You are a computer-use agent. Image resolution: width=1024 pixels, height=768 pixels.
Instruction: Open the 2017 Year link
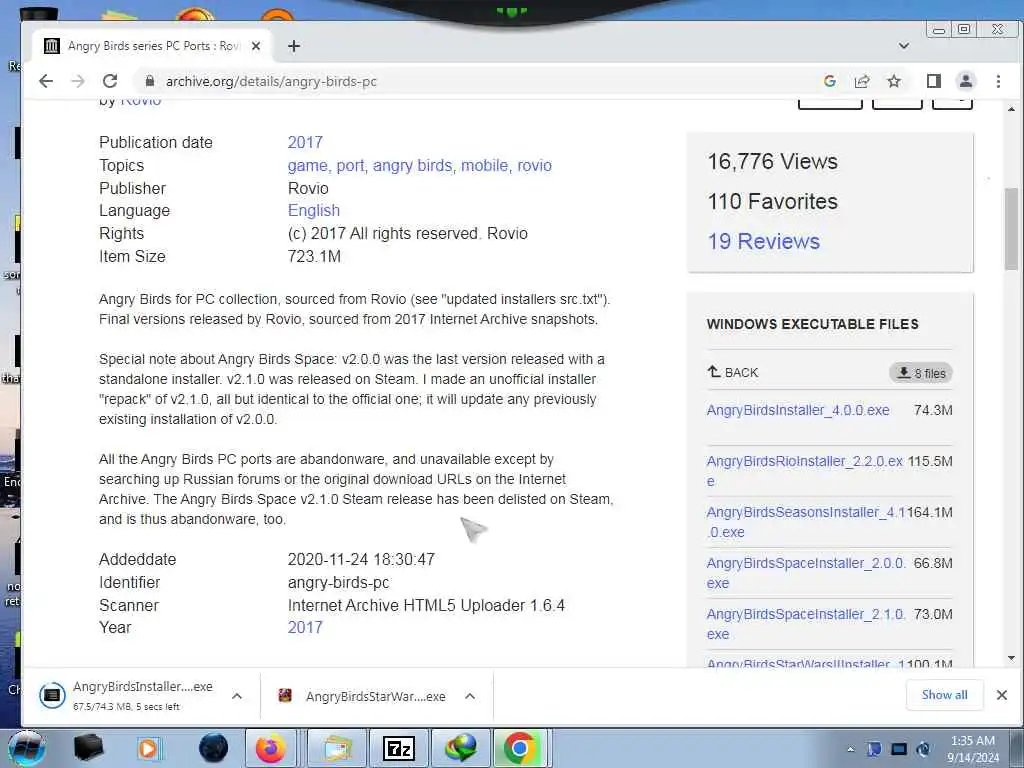click(x=305, y=627)
